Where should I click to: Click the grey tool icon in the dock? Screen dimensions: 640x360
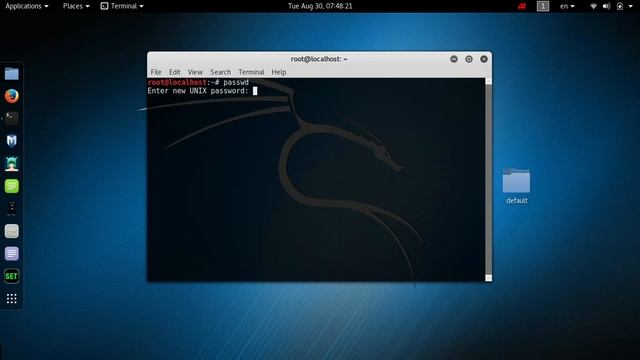coord(11,231)
